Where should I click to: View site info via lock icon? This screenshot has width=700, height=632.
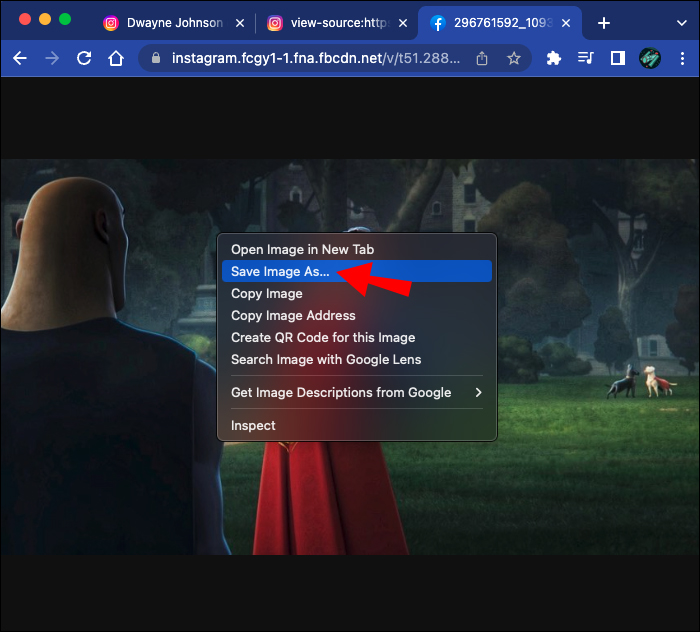[156, 58]
